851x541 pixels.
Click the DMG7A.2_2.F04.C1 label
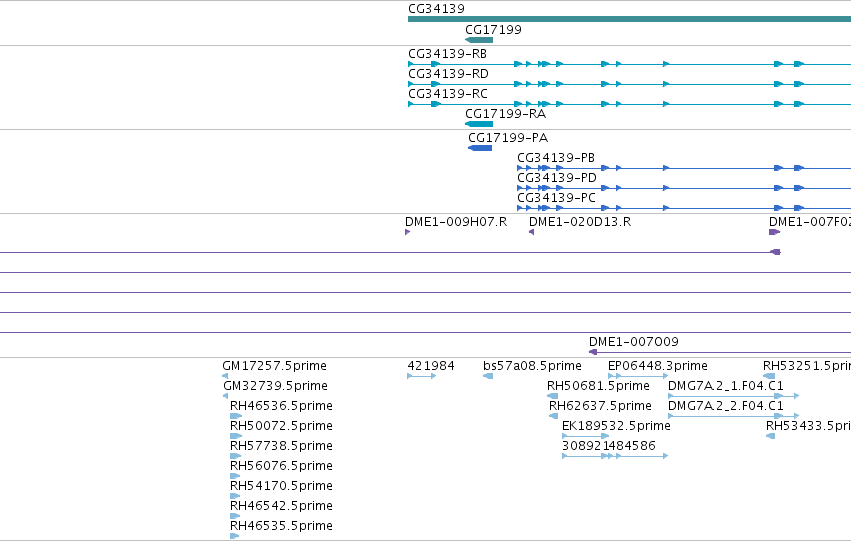click(x=726, y=406)
